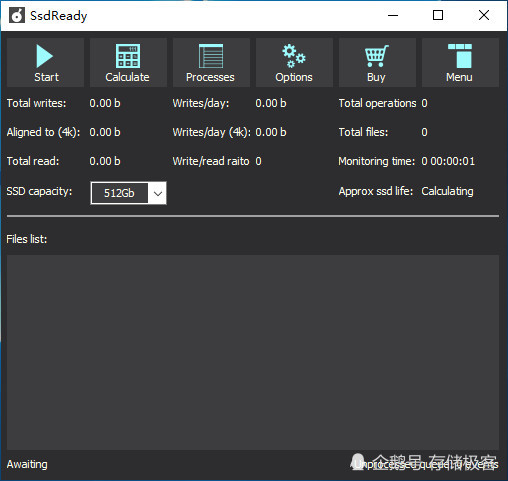Click inside the empty Files list area

click(x=253, y=352)
